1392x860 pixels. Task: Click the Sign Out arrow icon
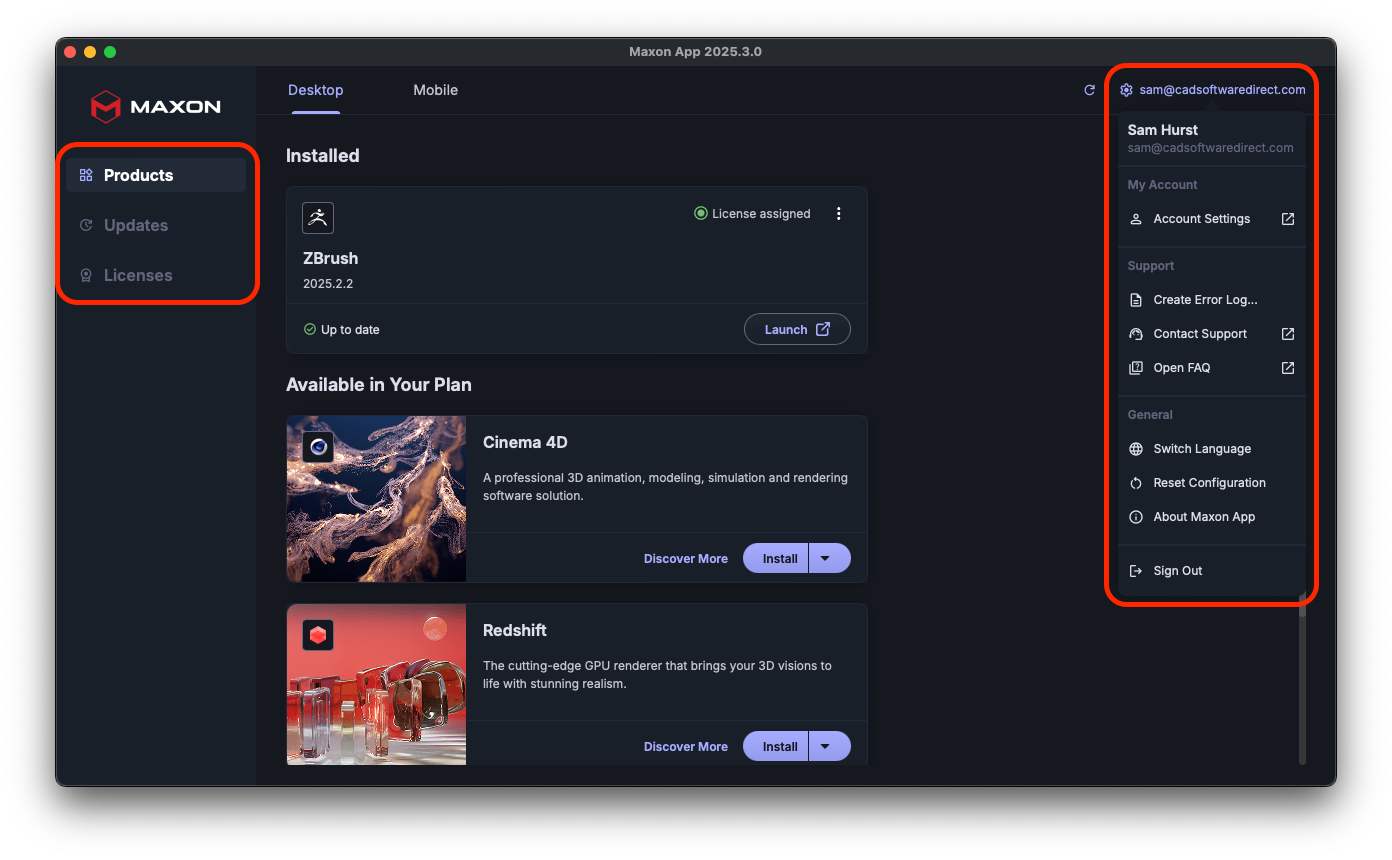click(1135, 571)
